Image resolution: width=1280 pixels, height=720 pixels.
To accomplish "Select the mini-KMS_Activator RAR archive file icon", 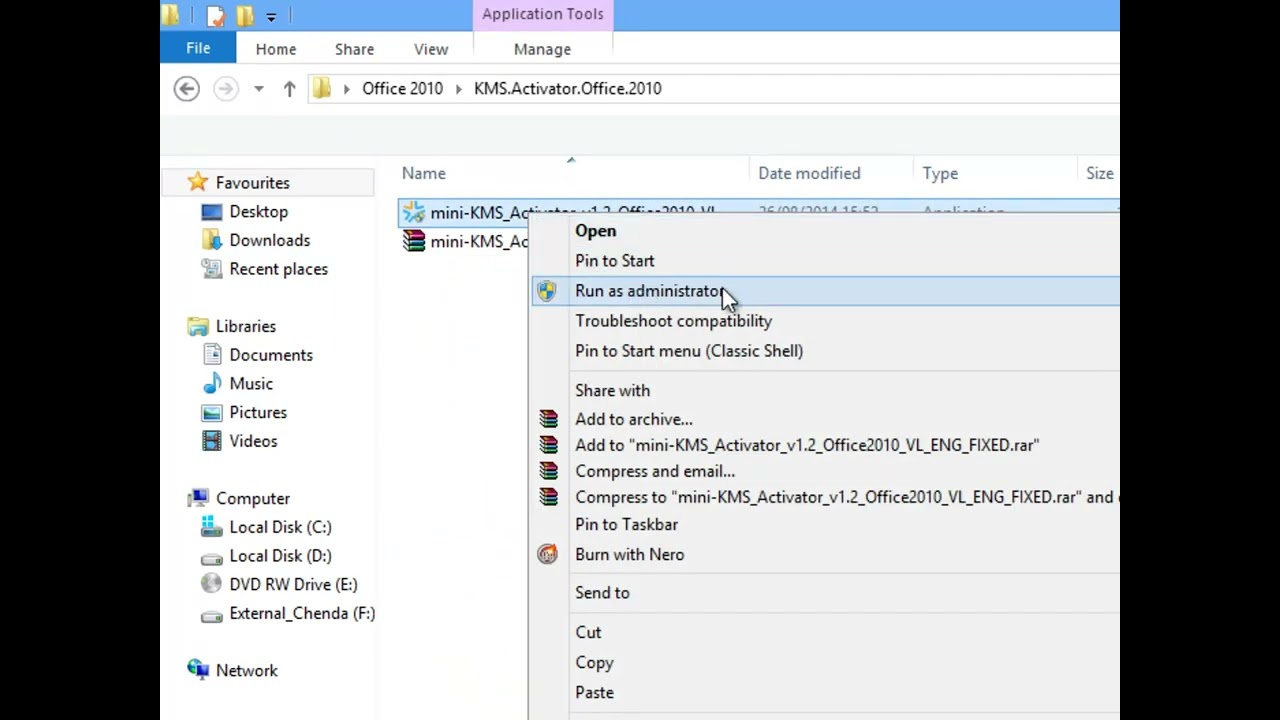I will (x=414, y=241).
